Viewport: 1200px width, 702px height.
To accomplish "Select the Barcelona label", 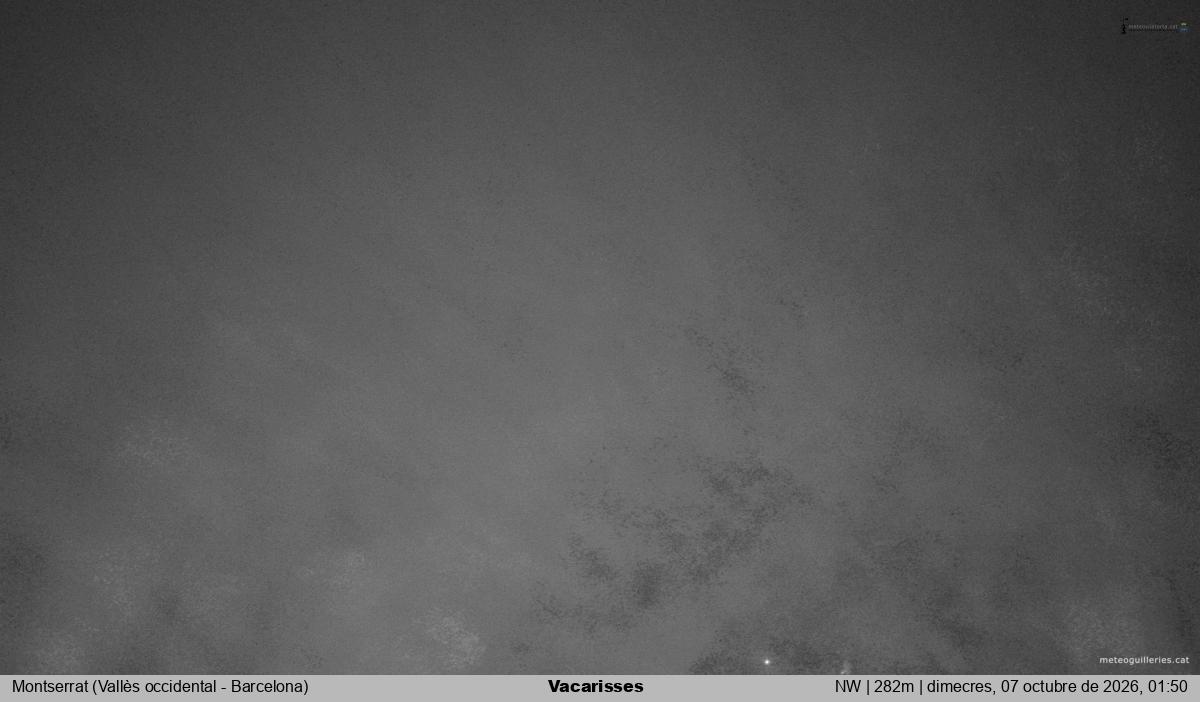I will pos(268,687).
